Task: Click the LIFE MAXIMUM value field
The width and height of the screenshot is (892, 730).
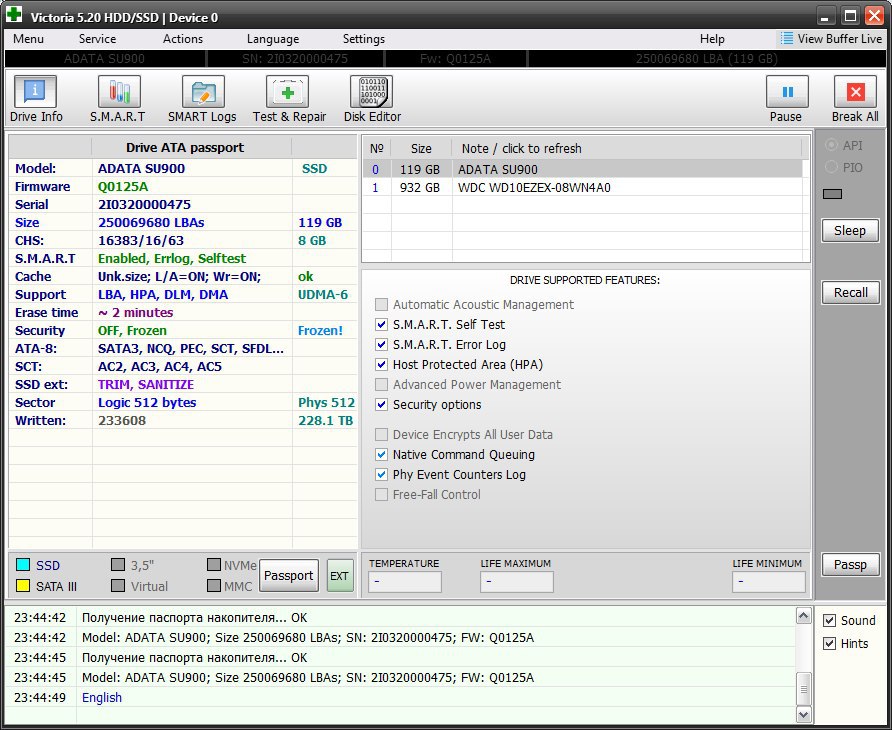Action: 517,581
